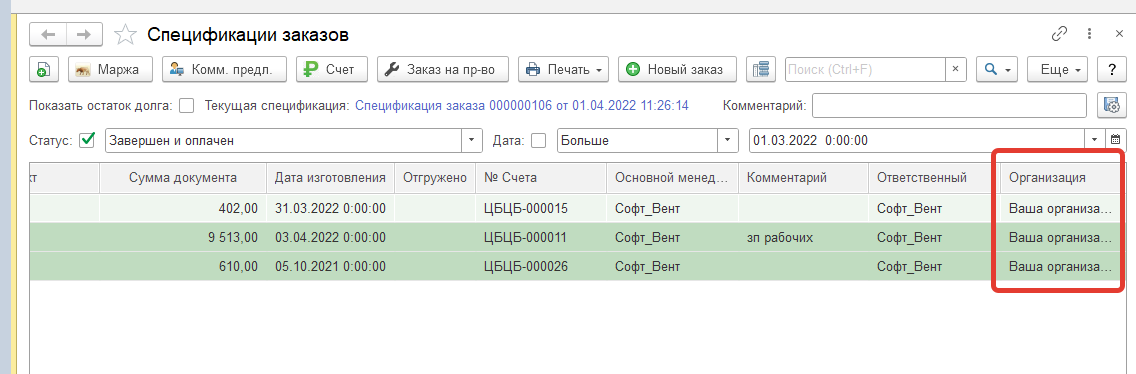This screenshot has width=1136, height=374.
Task: Toggle the Показать остаток долга checkbox
Action: (186, 106)
